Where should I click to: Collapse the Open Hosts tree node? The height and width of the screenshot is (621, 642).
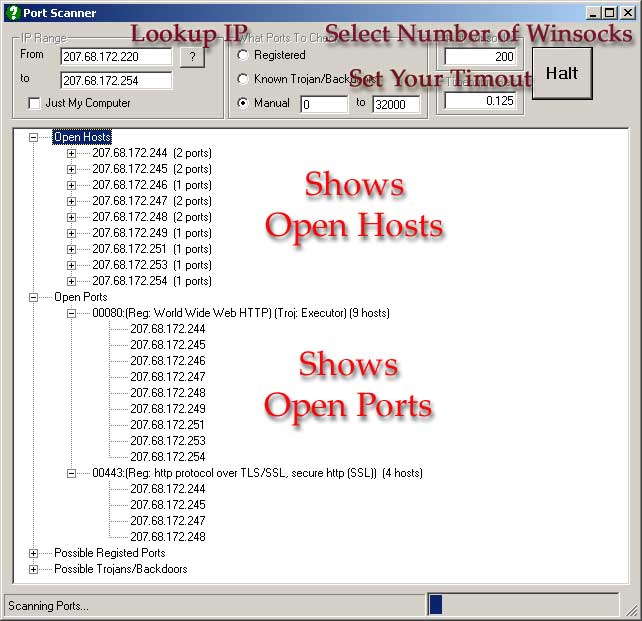[x=34, y=137]
